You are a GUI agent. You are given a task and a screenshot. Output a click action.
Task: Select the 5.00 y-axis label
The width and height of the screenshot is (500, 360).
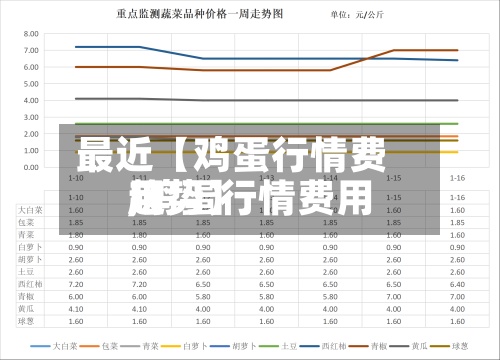click(31, 84)
